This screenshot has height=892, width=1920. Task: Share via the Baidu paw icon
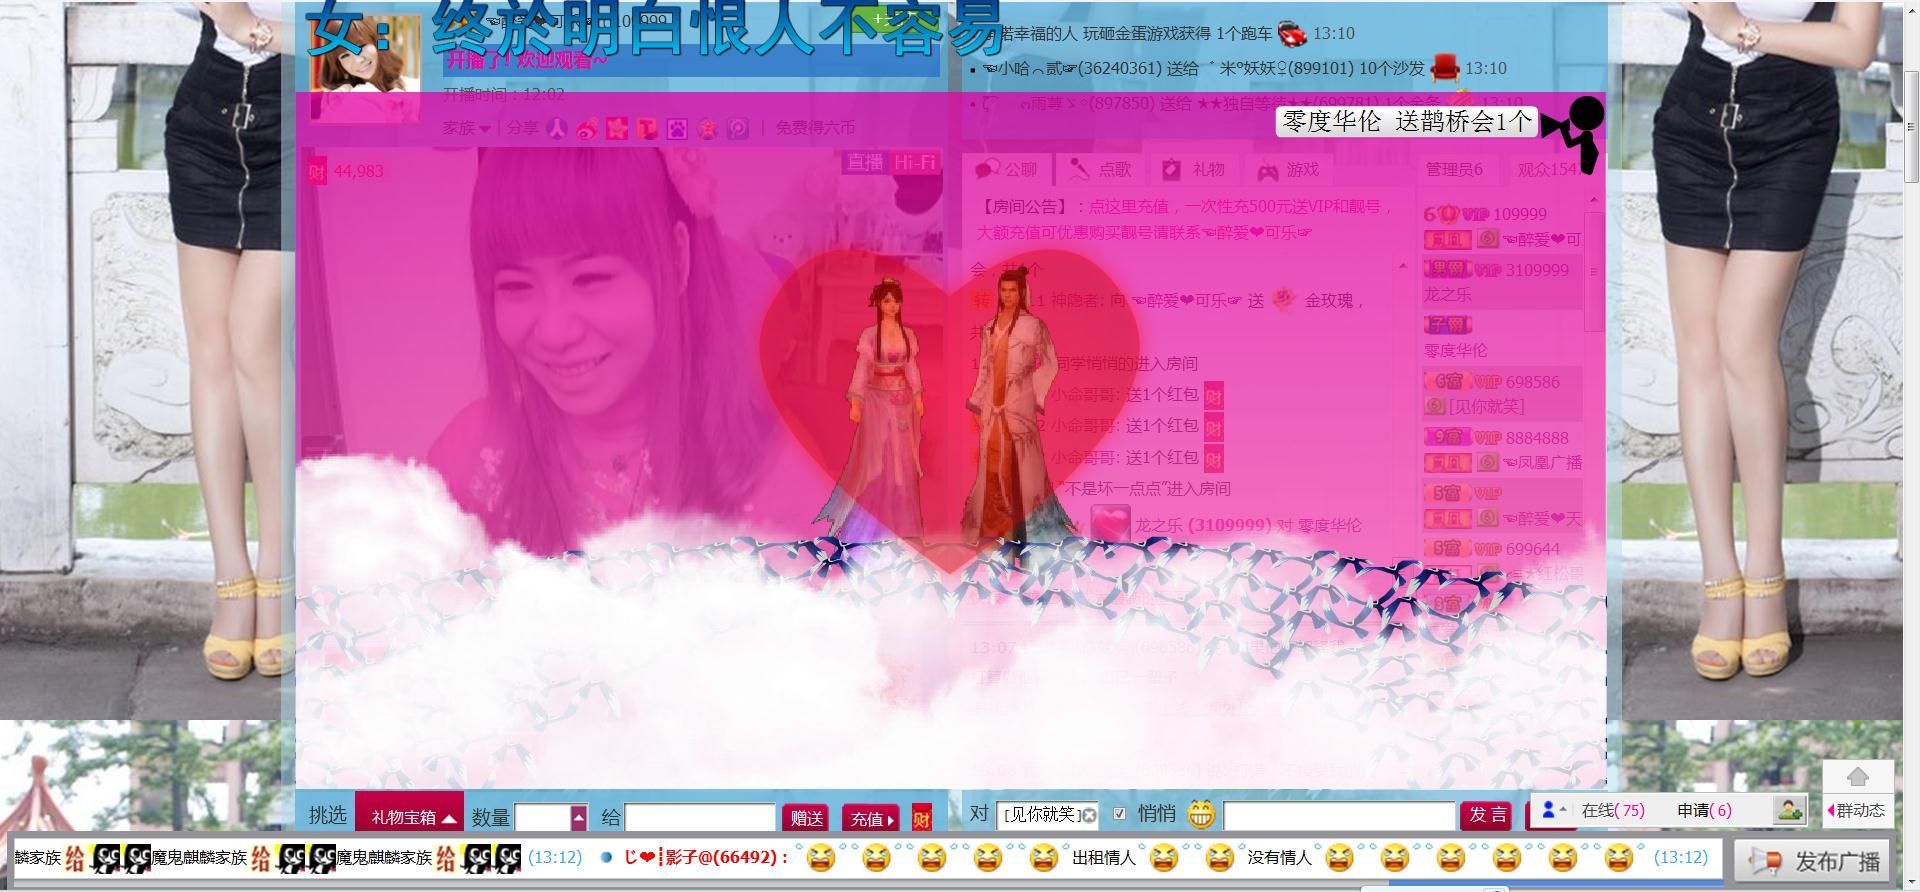pos(677,128)
